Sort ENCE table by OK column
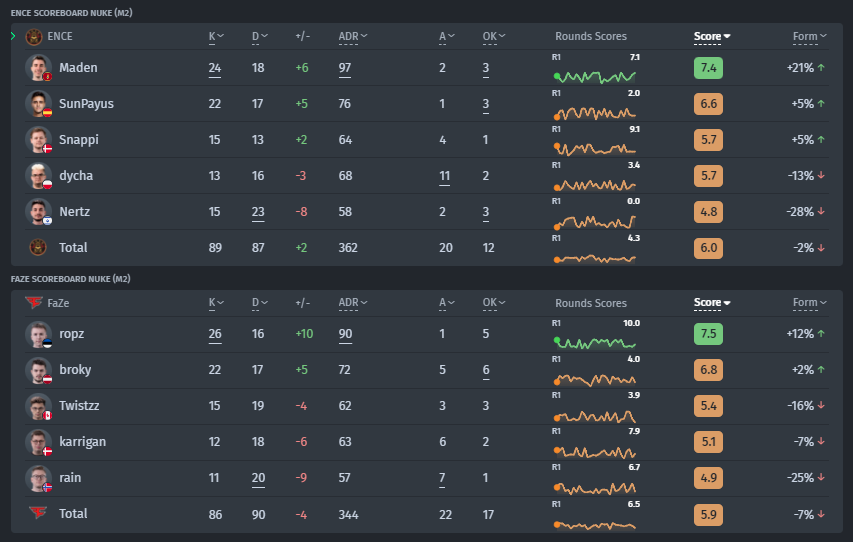 [x=493, y=36]
